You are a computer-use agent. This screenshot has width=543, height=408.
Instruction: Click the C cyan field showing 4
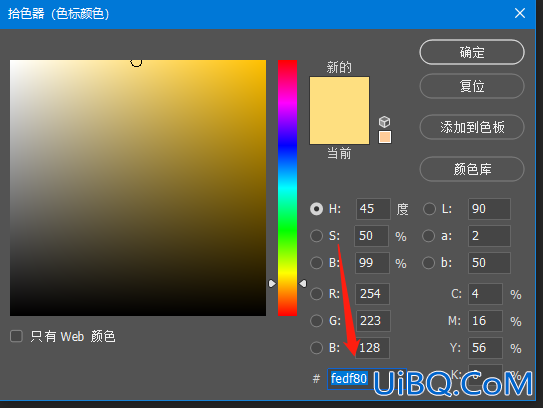click(486, 294)
